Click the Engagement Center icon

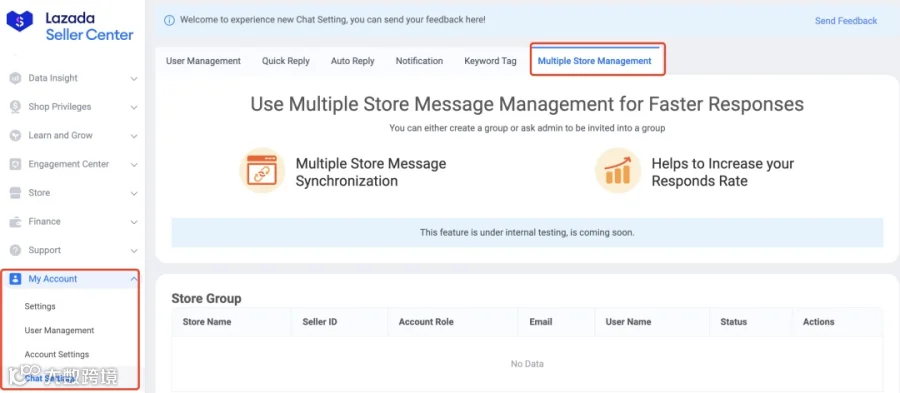pyautogui.click(x=15, y=164)
